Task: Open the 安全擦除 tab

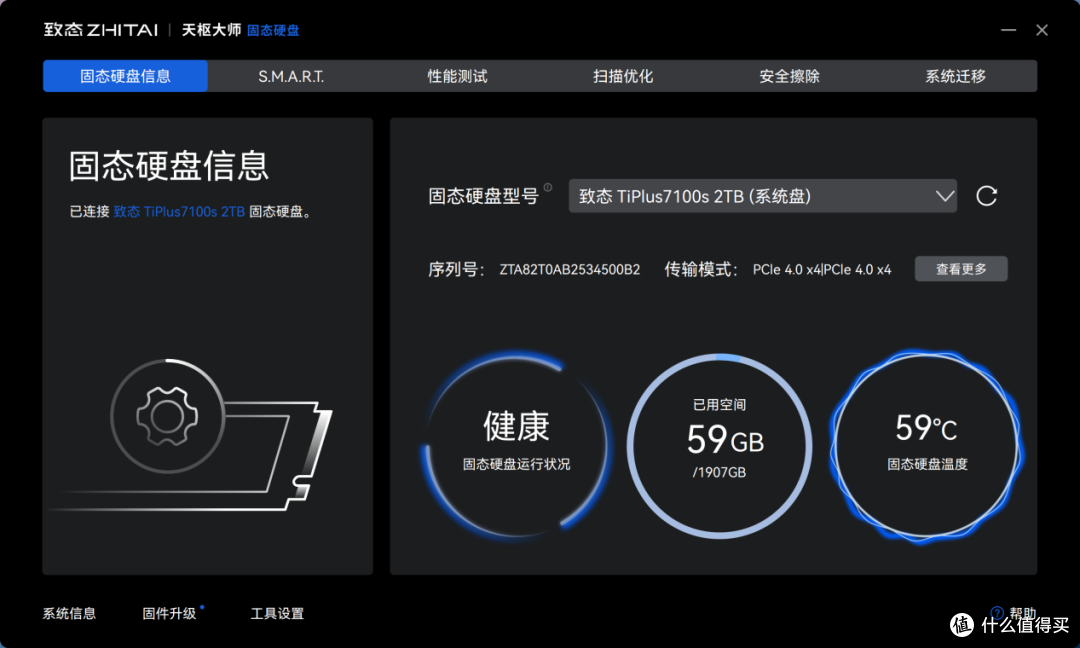Action: [x=789, y=76]
